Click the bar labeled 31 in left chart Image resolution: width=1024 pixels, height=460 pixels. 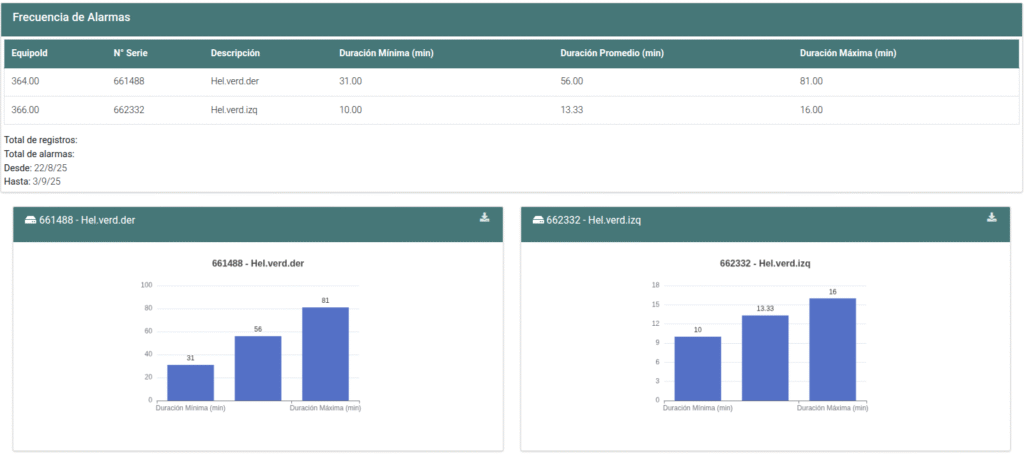point(190,382)
